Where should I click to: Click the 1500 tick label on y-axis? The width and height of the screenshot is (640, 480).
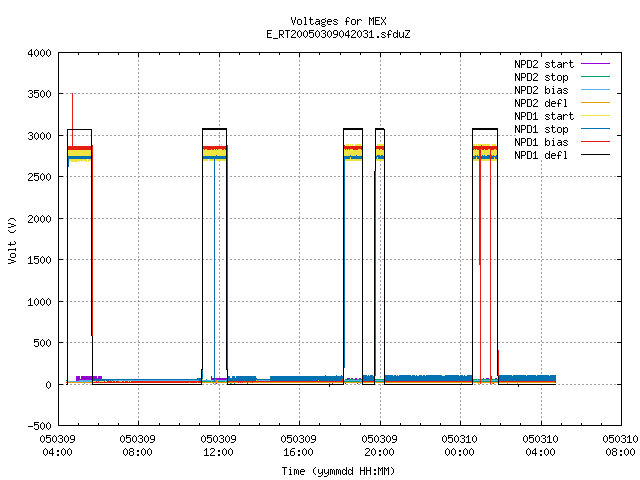(x=40, y=260)
